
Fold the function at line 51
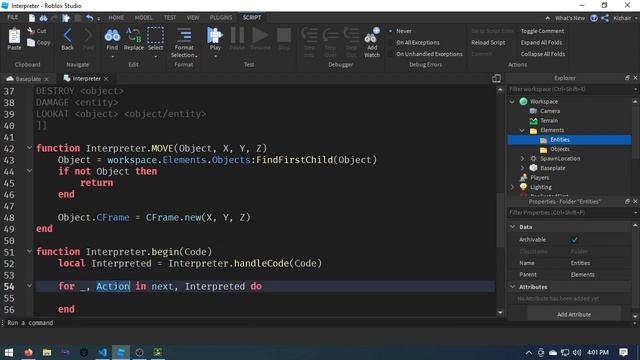pos(29,251)
